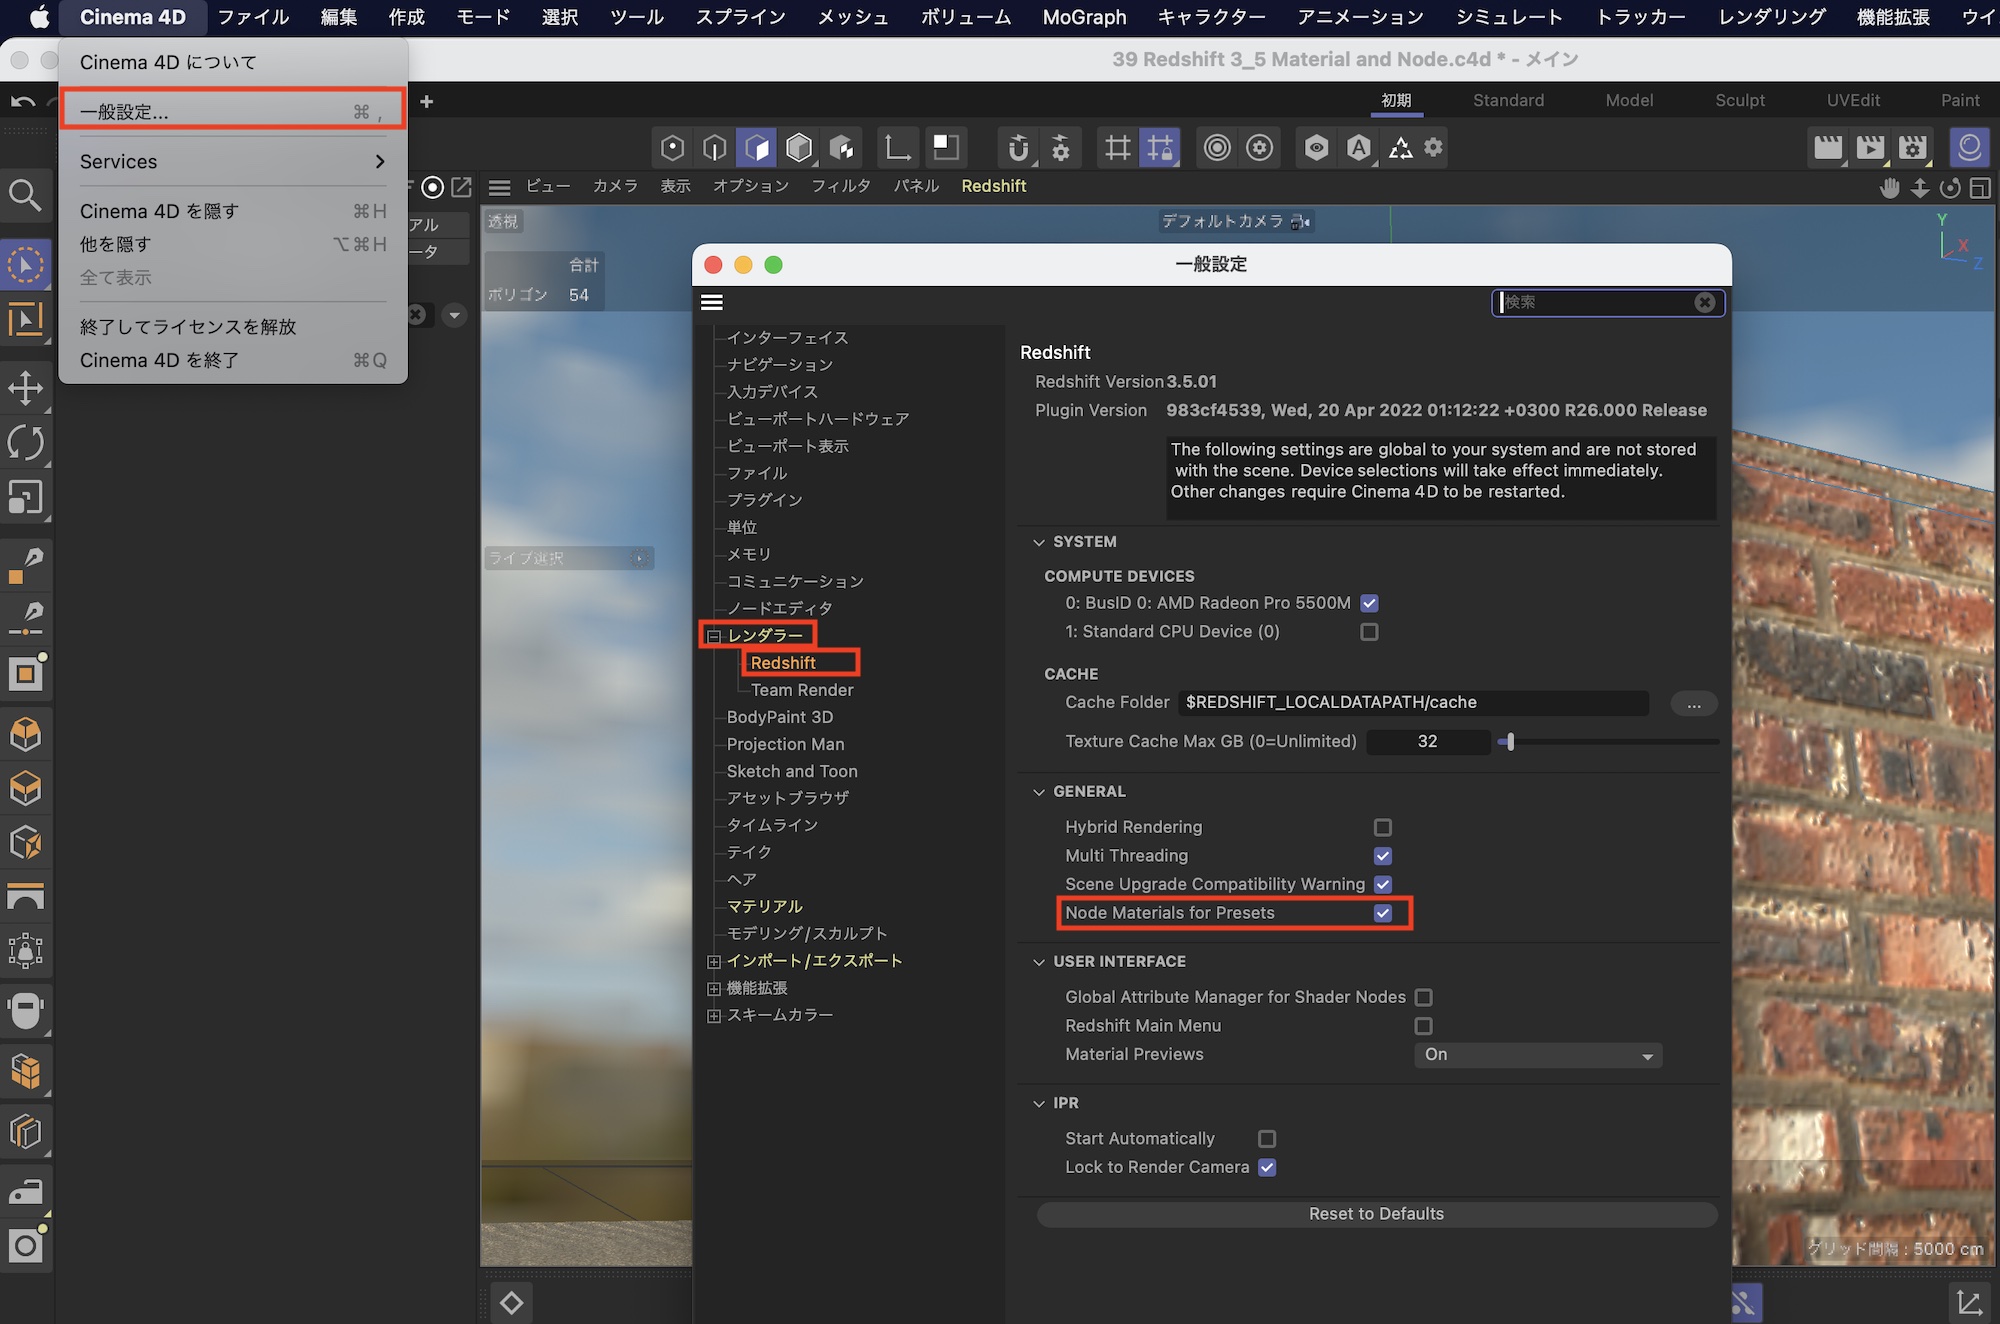Viewport: 2000px width, 1324px height.
Task: Select the Move tool in left toolbar
Action: [x=25, y=388]
